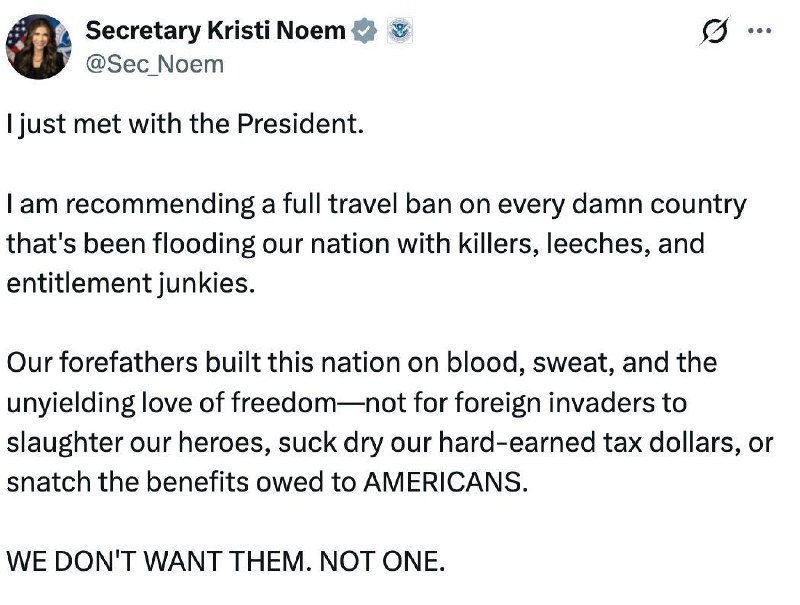Open the profile avatar photo
The image size is (800, 605).
click(39, 46)
